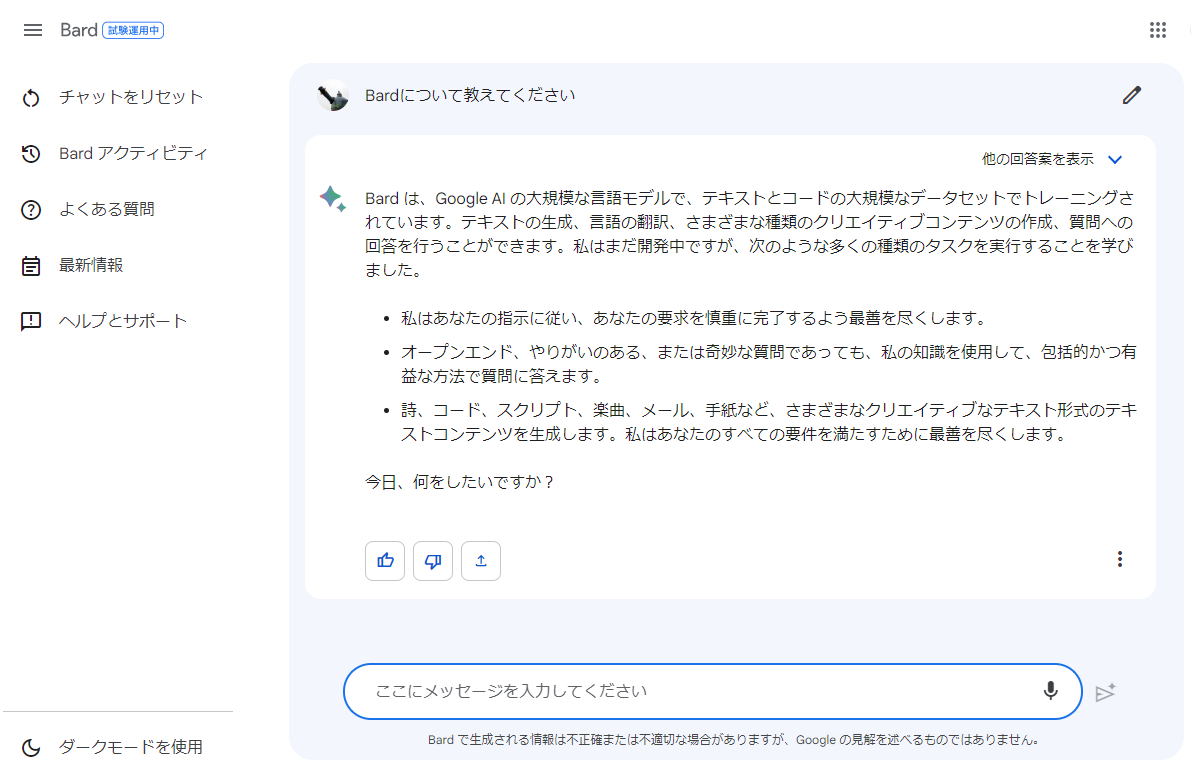1191x760 pixels.
Task: Click the intro paragraph starting Bard は、Google AI
Action: (750, 234)
